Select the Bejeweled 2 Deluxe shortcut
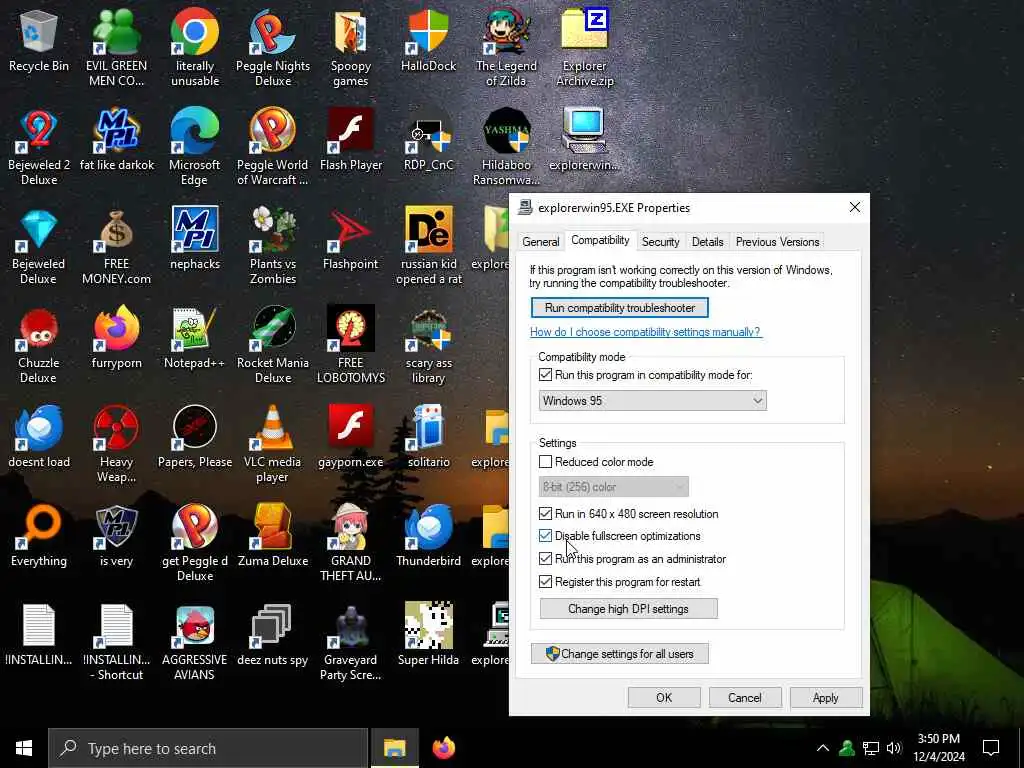This screenshot has height=768, width=1024. [39, 147]
